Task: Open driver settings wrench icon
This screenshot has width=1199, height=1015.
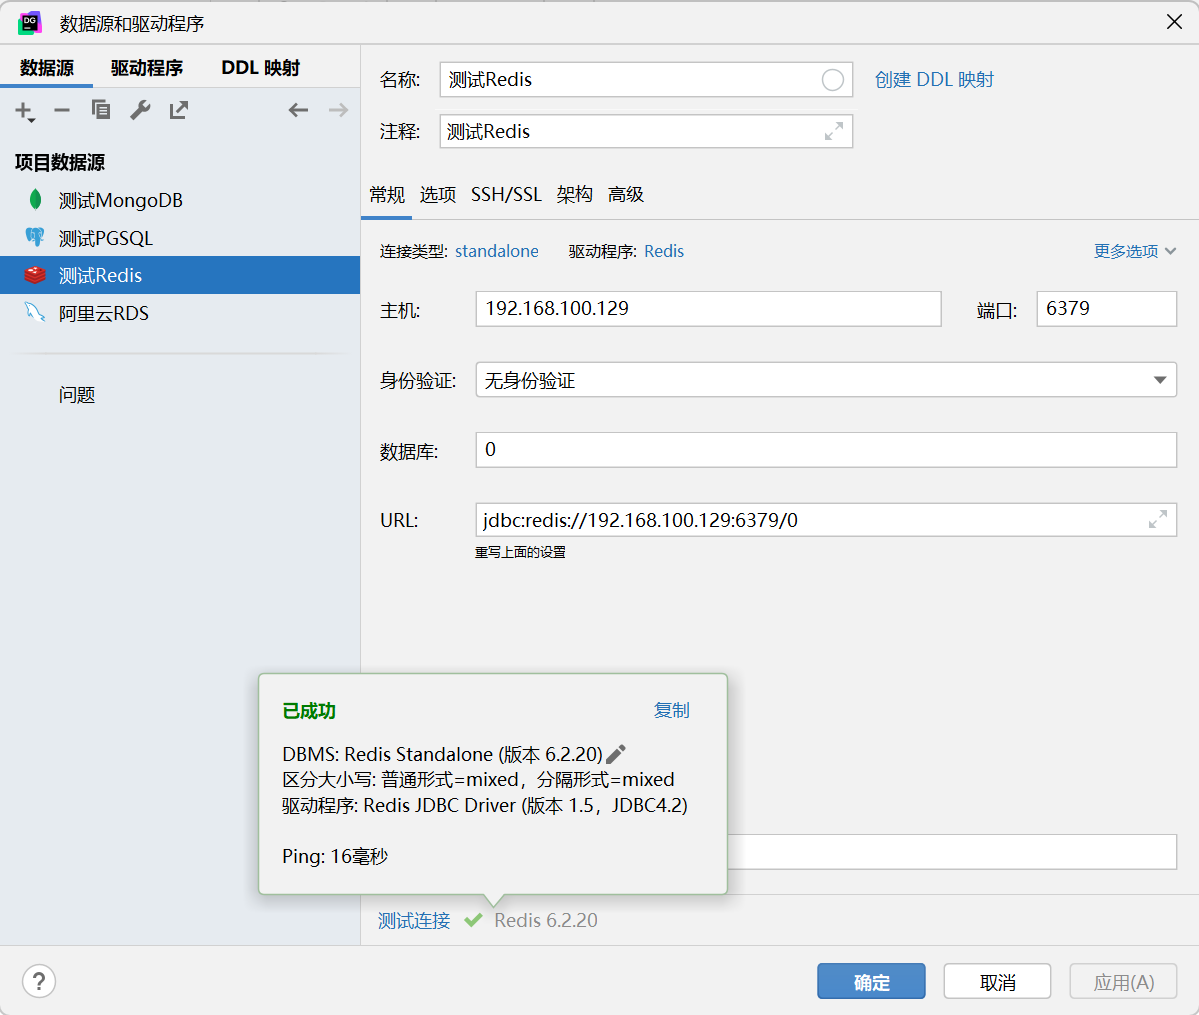Action: tap(140, 110)
